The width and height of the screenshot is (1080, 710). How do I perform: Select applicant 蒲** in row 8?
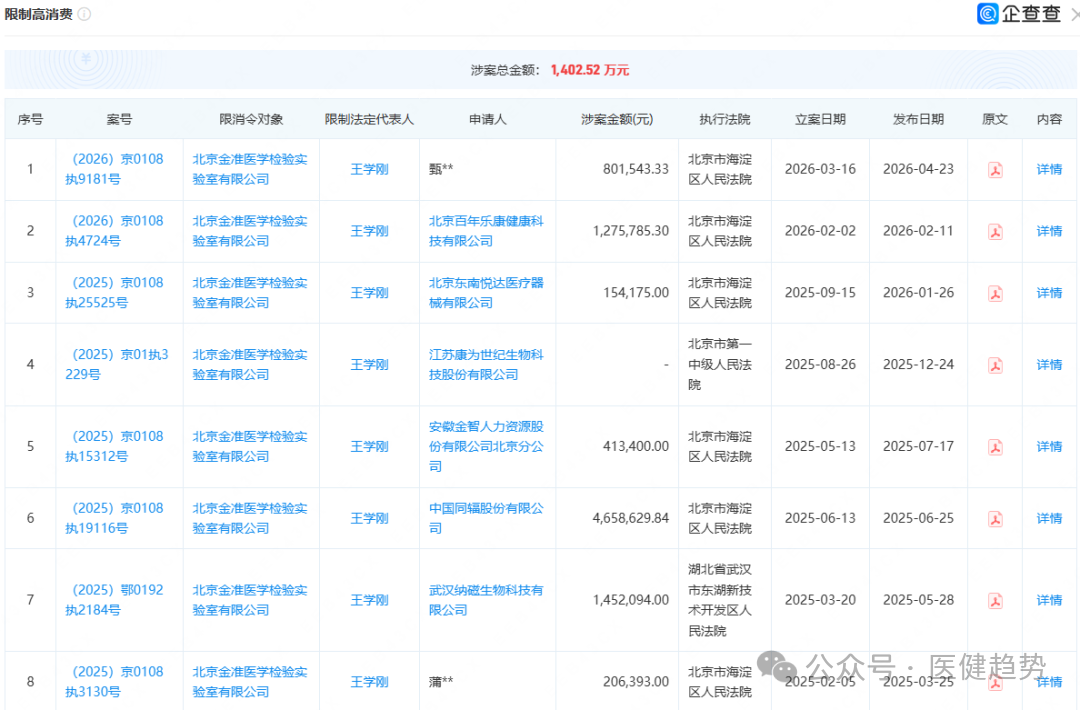[441, 682]
